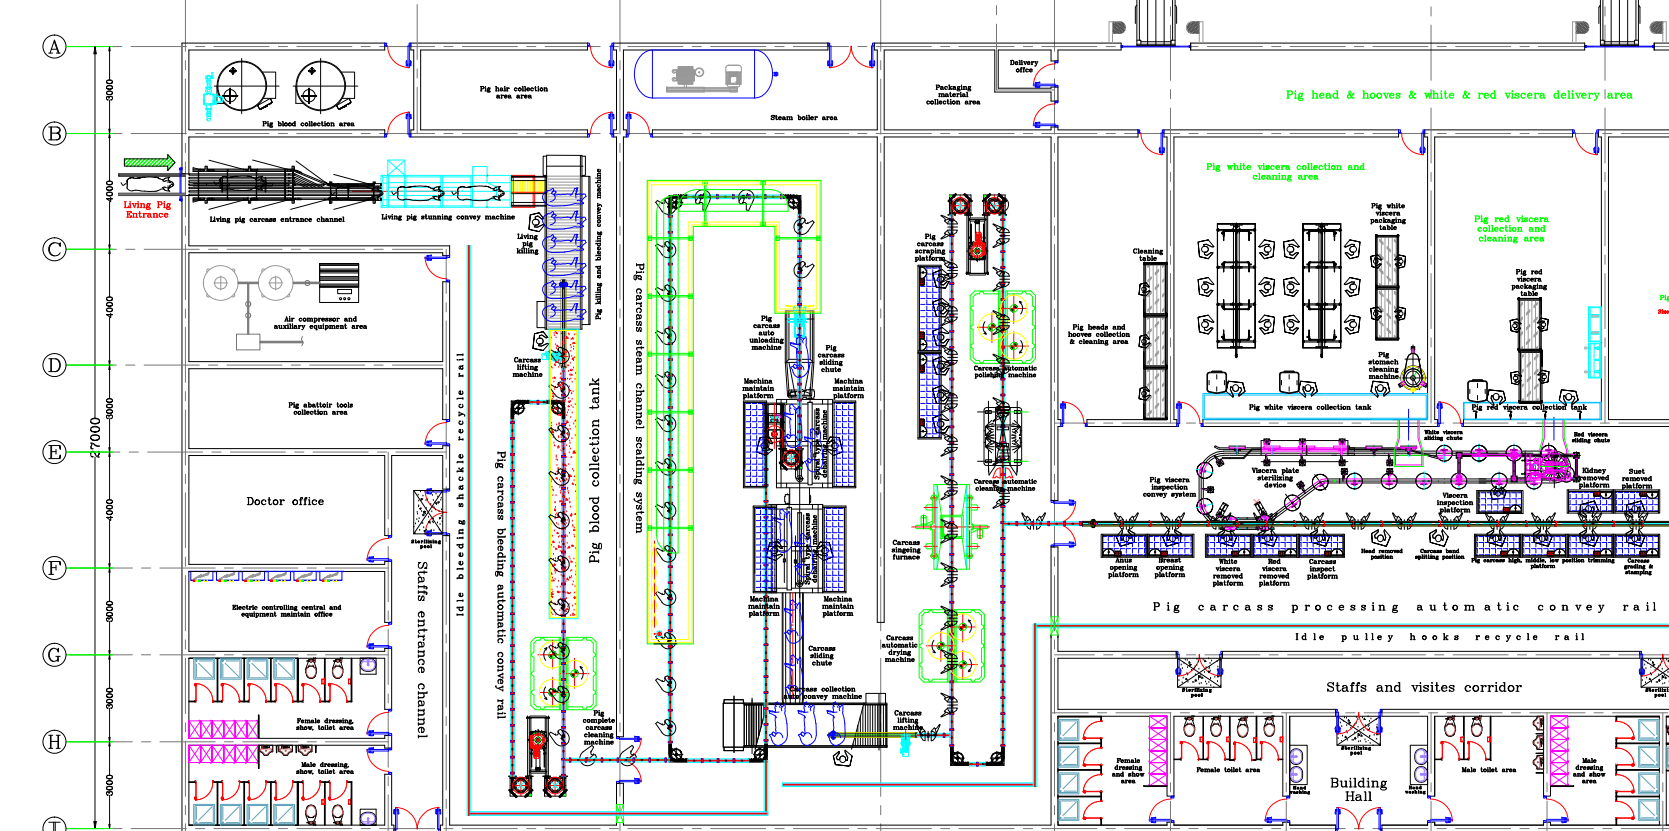Select 'Male dressing, show, toilet area' text
The width and height of the screenshot is (1669, 831).
point(325,768)
